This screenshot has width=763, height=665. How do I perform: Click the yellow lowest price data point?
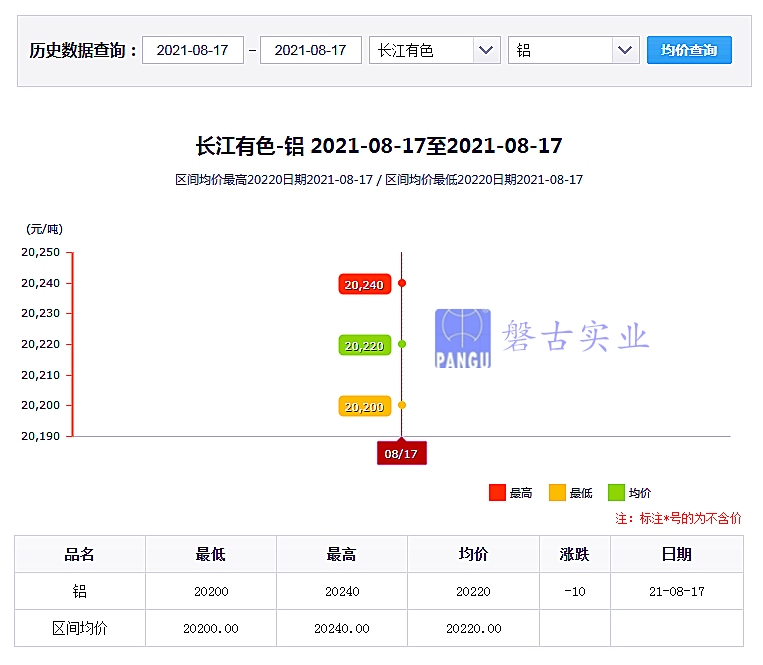click(x=402, y=405)
